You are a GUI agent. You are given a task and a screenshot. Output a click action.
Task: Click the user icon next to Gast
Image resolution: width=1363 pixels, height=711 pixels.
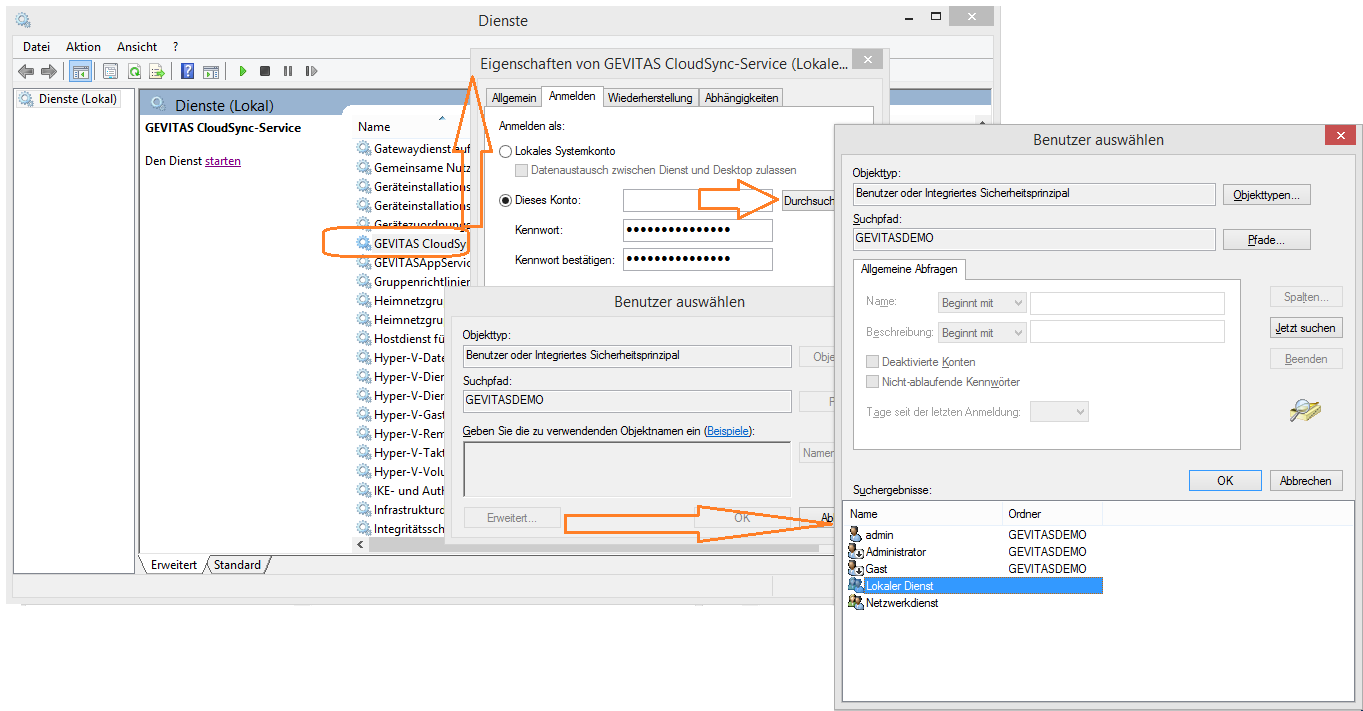[x=856, y=569]
